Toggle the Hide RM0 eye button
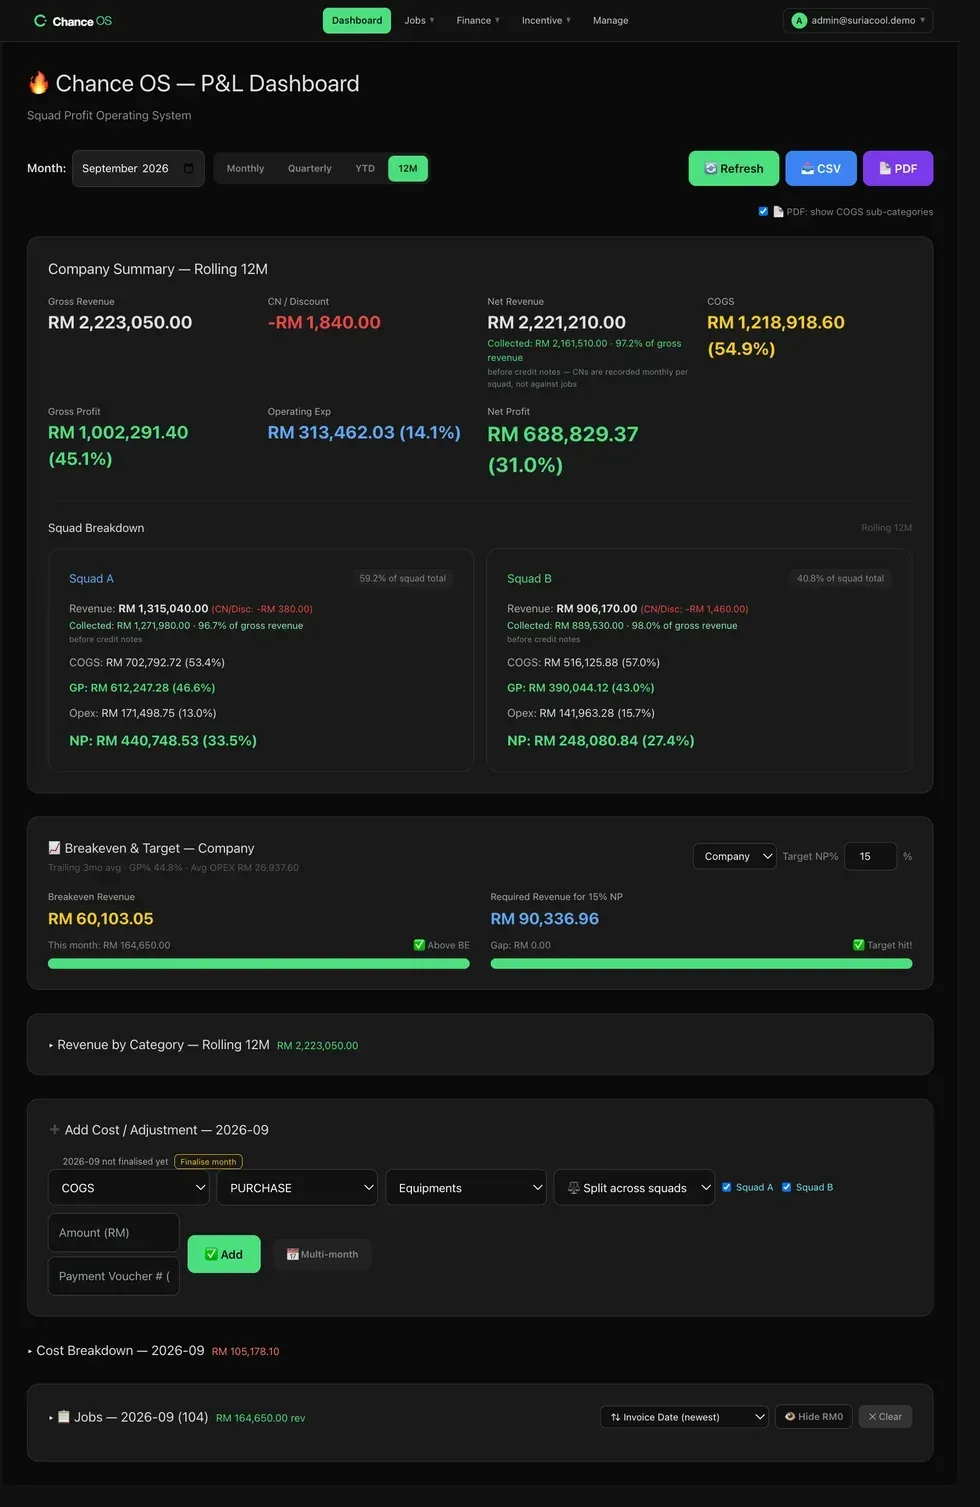Screen dimensions: 980x1507 814,1417
